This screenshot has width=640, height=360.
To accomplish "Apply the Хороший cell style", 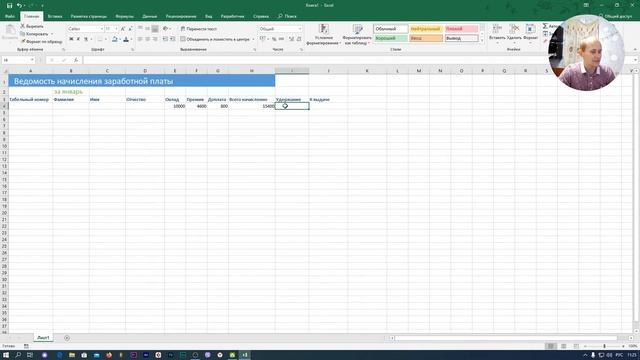I will [391, 38].
